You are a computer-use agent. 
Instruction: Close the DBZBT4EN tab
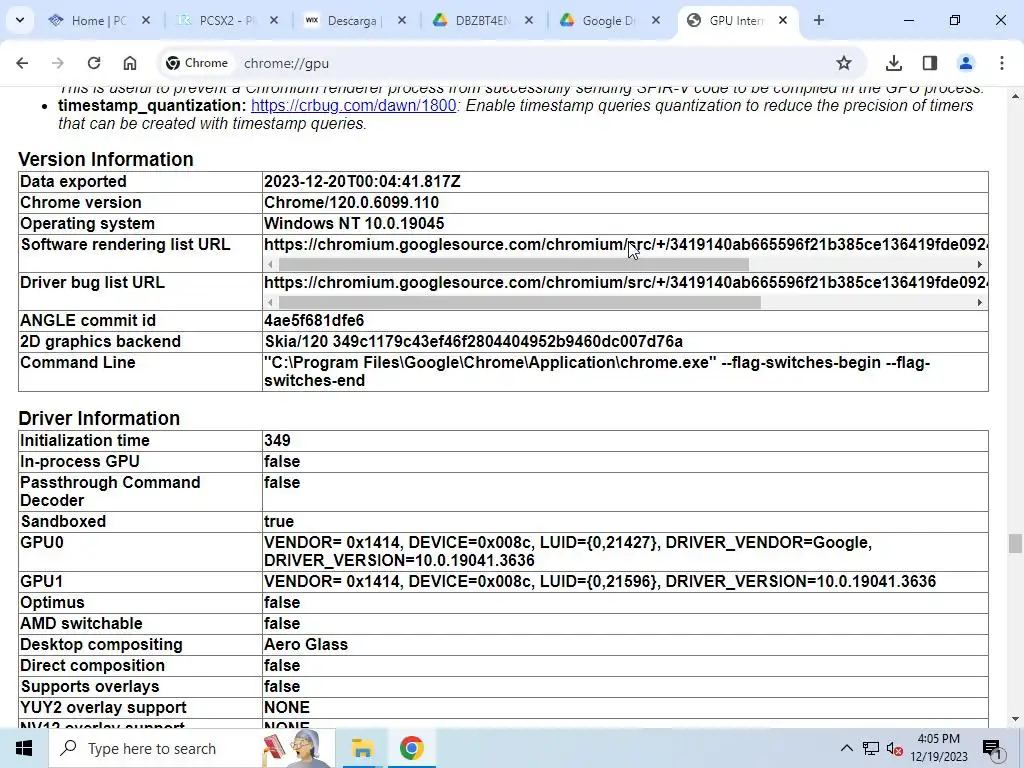529,21
